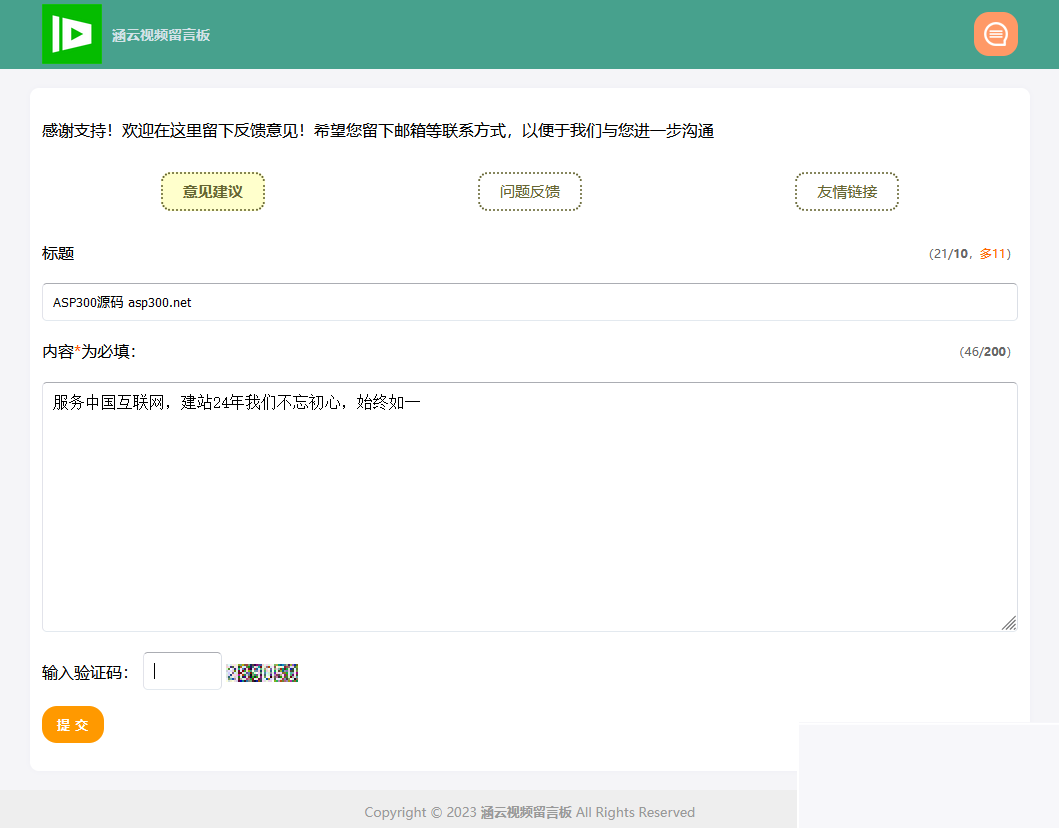This screenshot has height=828, width=1059.
Task: Open the 友情链接 category
Action: [x=846, y=191]
